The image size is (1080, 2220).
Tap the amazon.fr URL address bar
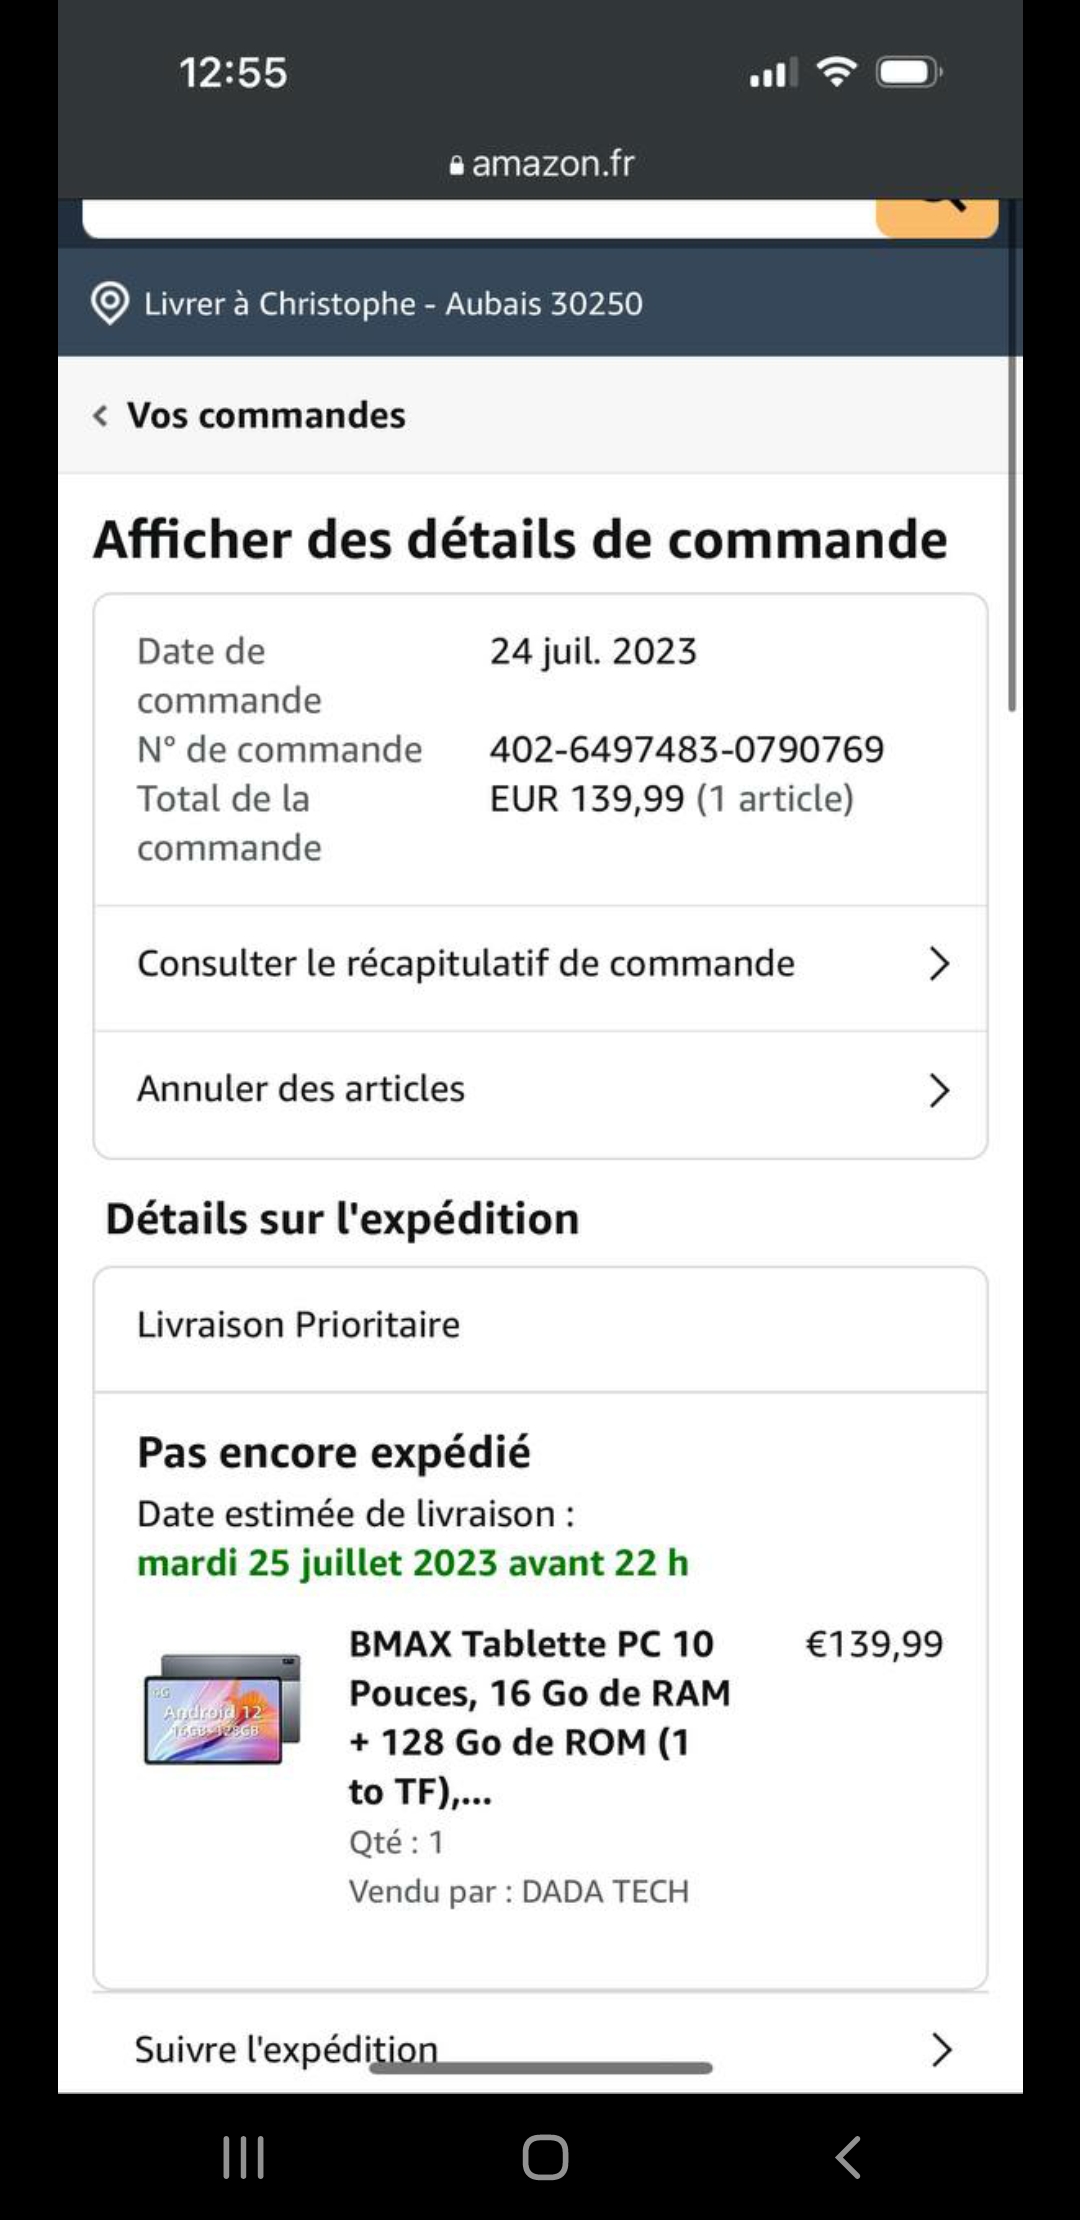point(552,164)
